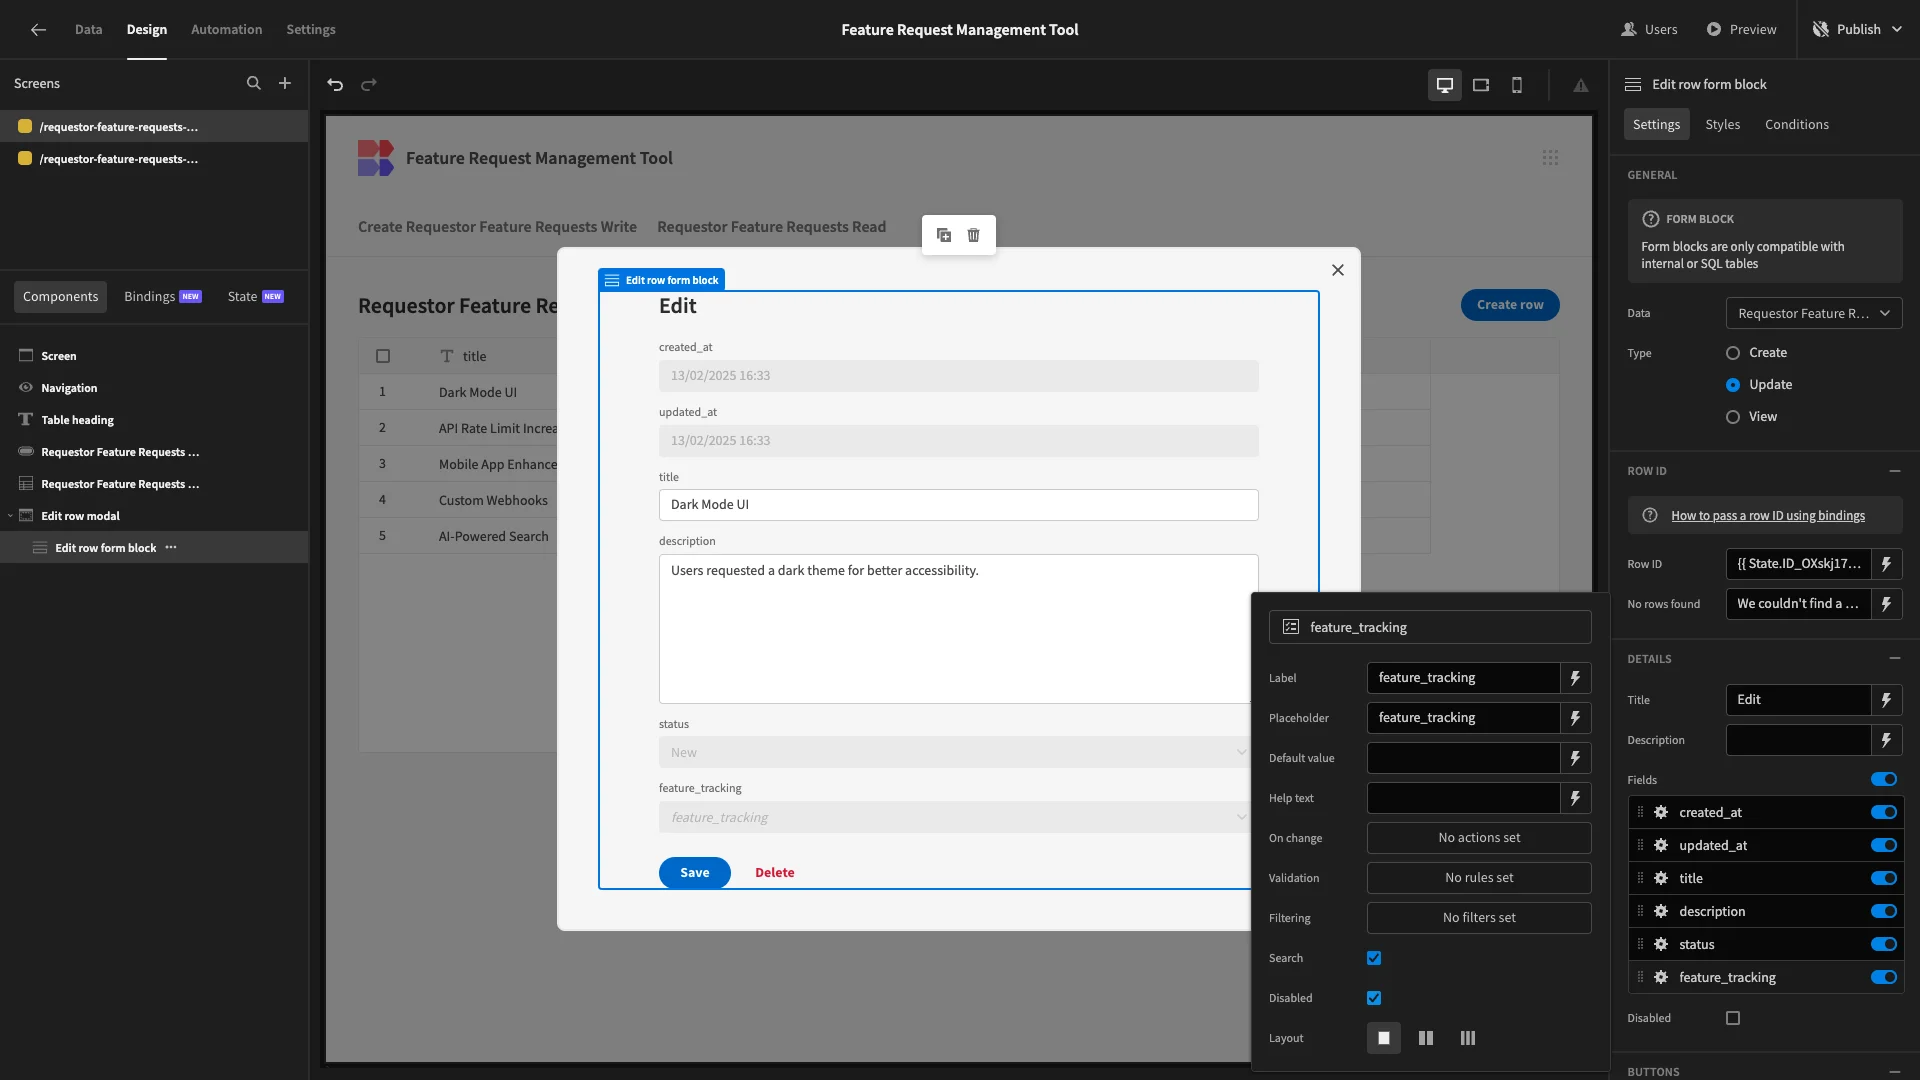Collapse Edit row modal tree item
1920x1080 pixels.
pyautogui.click(x=10, y=516)
